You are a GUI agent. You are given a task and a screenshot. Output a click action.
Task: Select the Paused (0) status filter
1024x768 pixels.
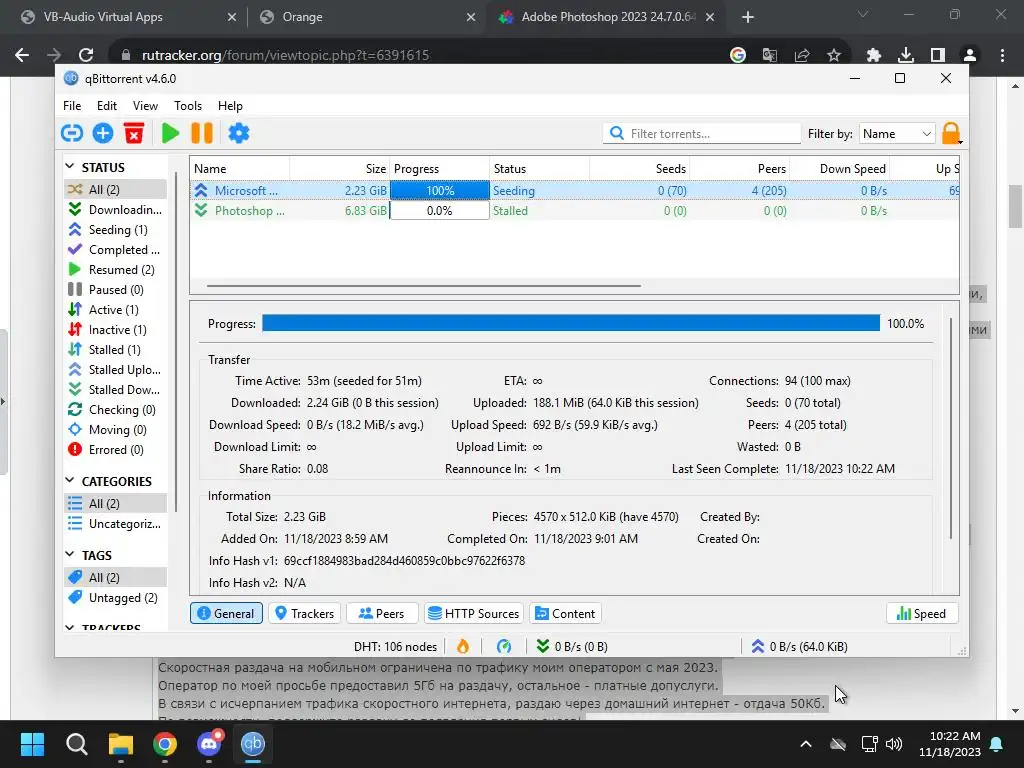[x=116, y=289]
